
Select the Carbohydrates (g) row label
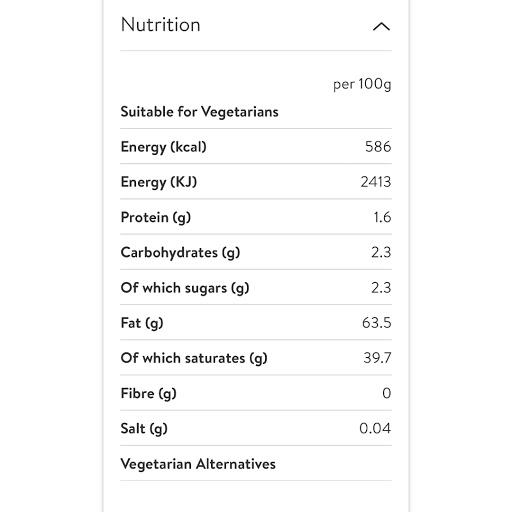(x=180, y=252)
